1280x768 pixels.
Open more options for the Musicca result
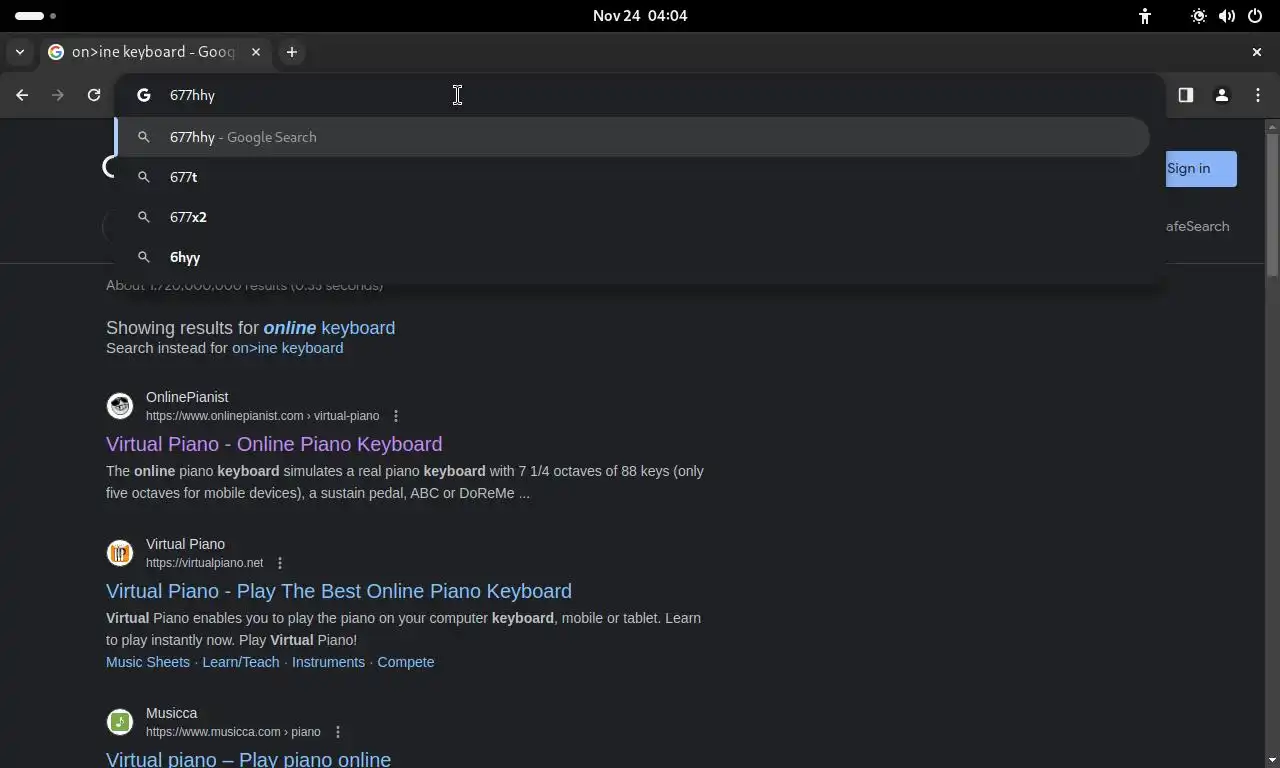tap(338, 732)
